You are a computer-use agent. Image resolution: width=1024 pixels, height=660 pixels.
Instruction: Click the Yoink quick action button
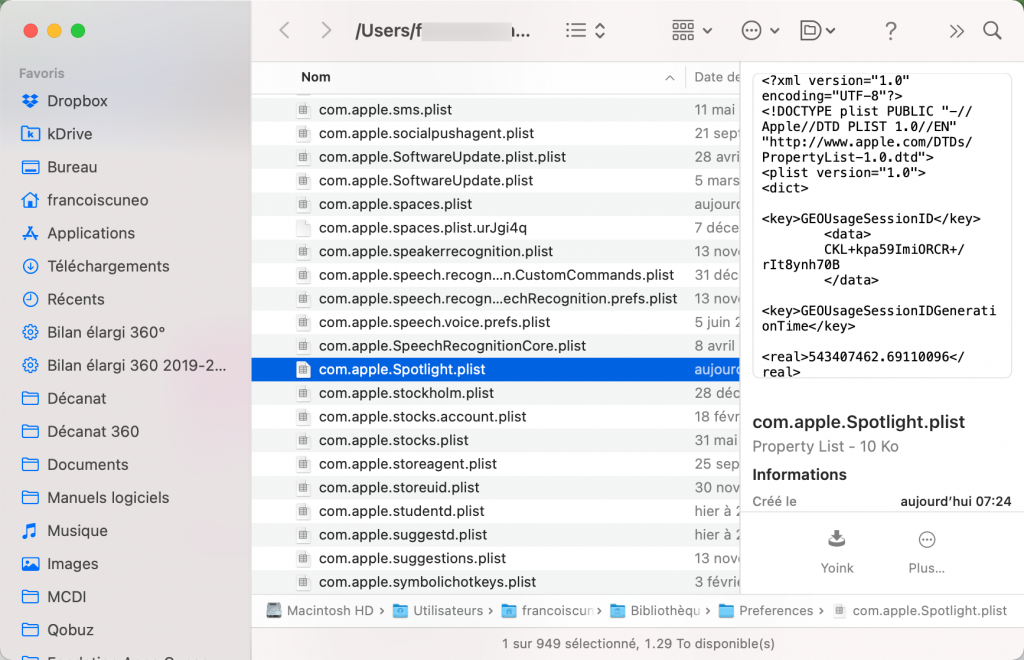click(x=837, y=551)
